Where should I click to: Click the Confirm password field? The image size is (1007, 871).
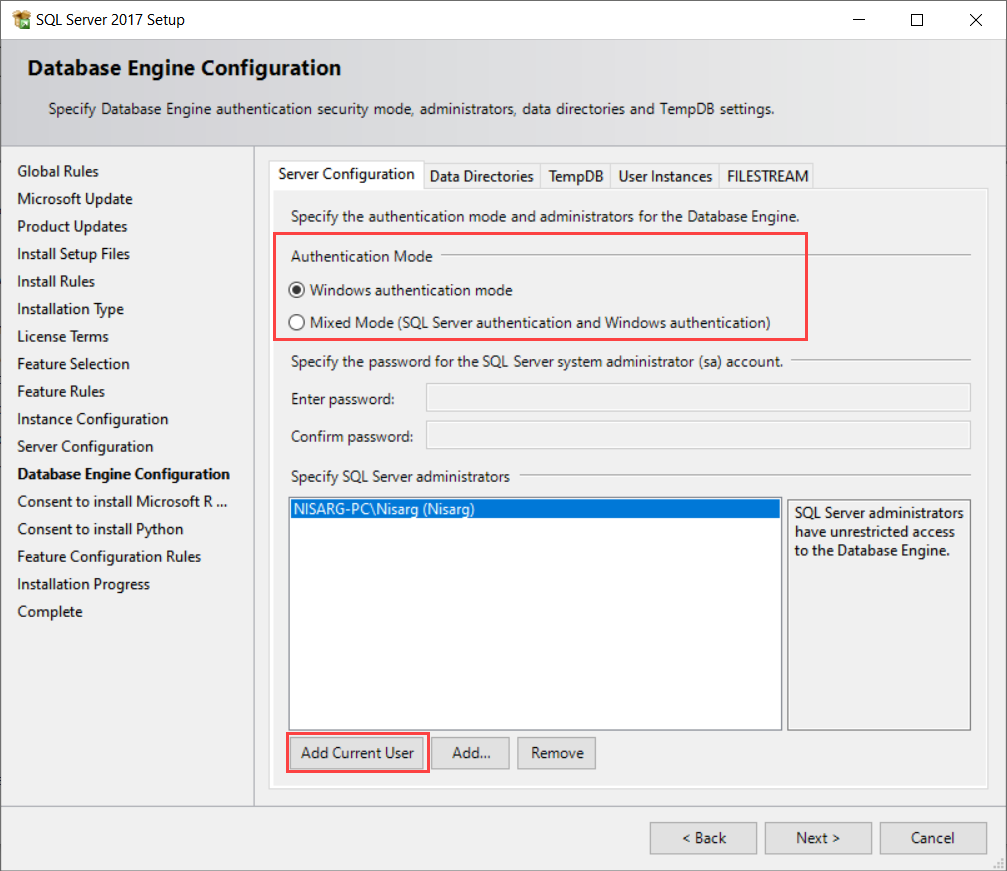698,436
